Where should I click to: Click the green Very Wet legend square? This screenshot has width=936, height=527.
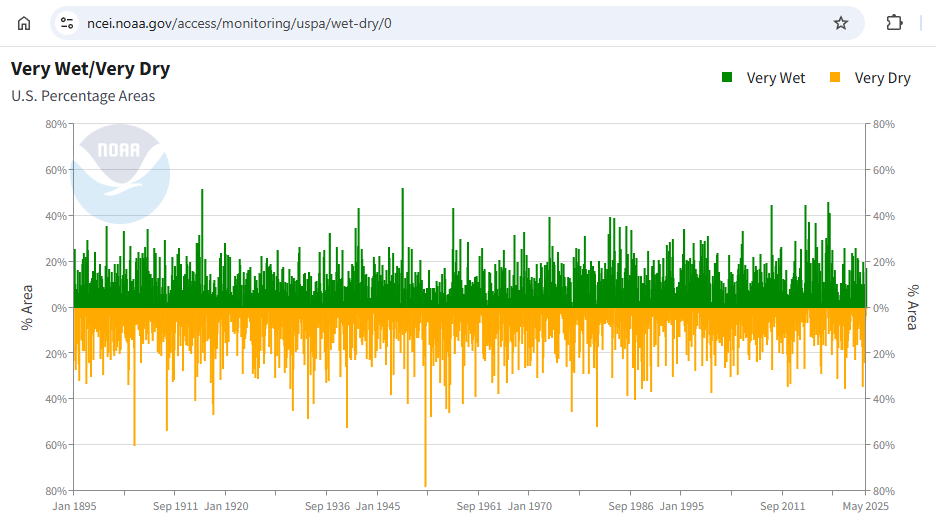click(727, 78)
